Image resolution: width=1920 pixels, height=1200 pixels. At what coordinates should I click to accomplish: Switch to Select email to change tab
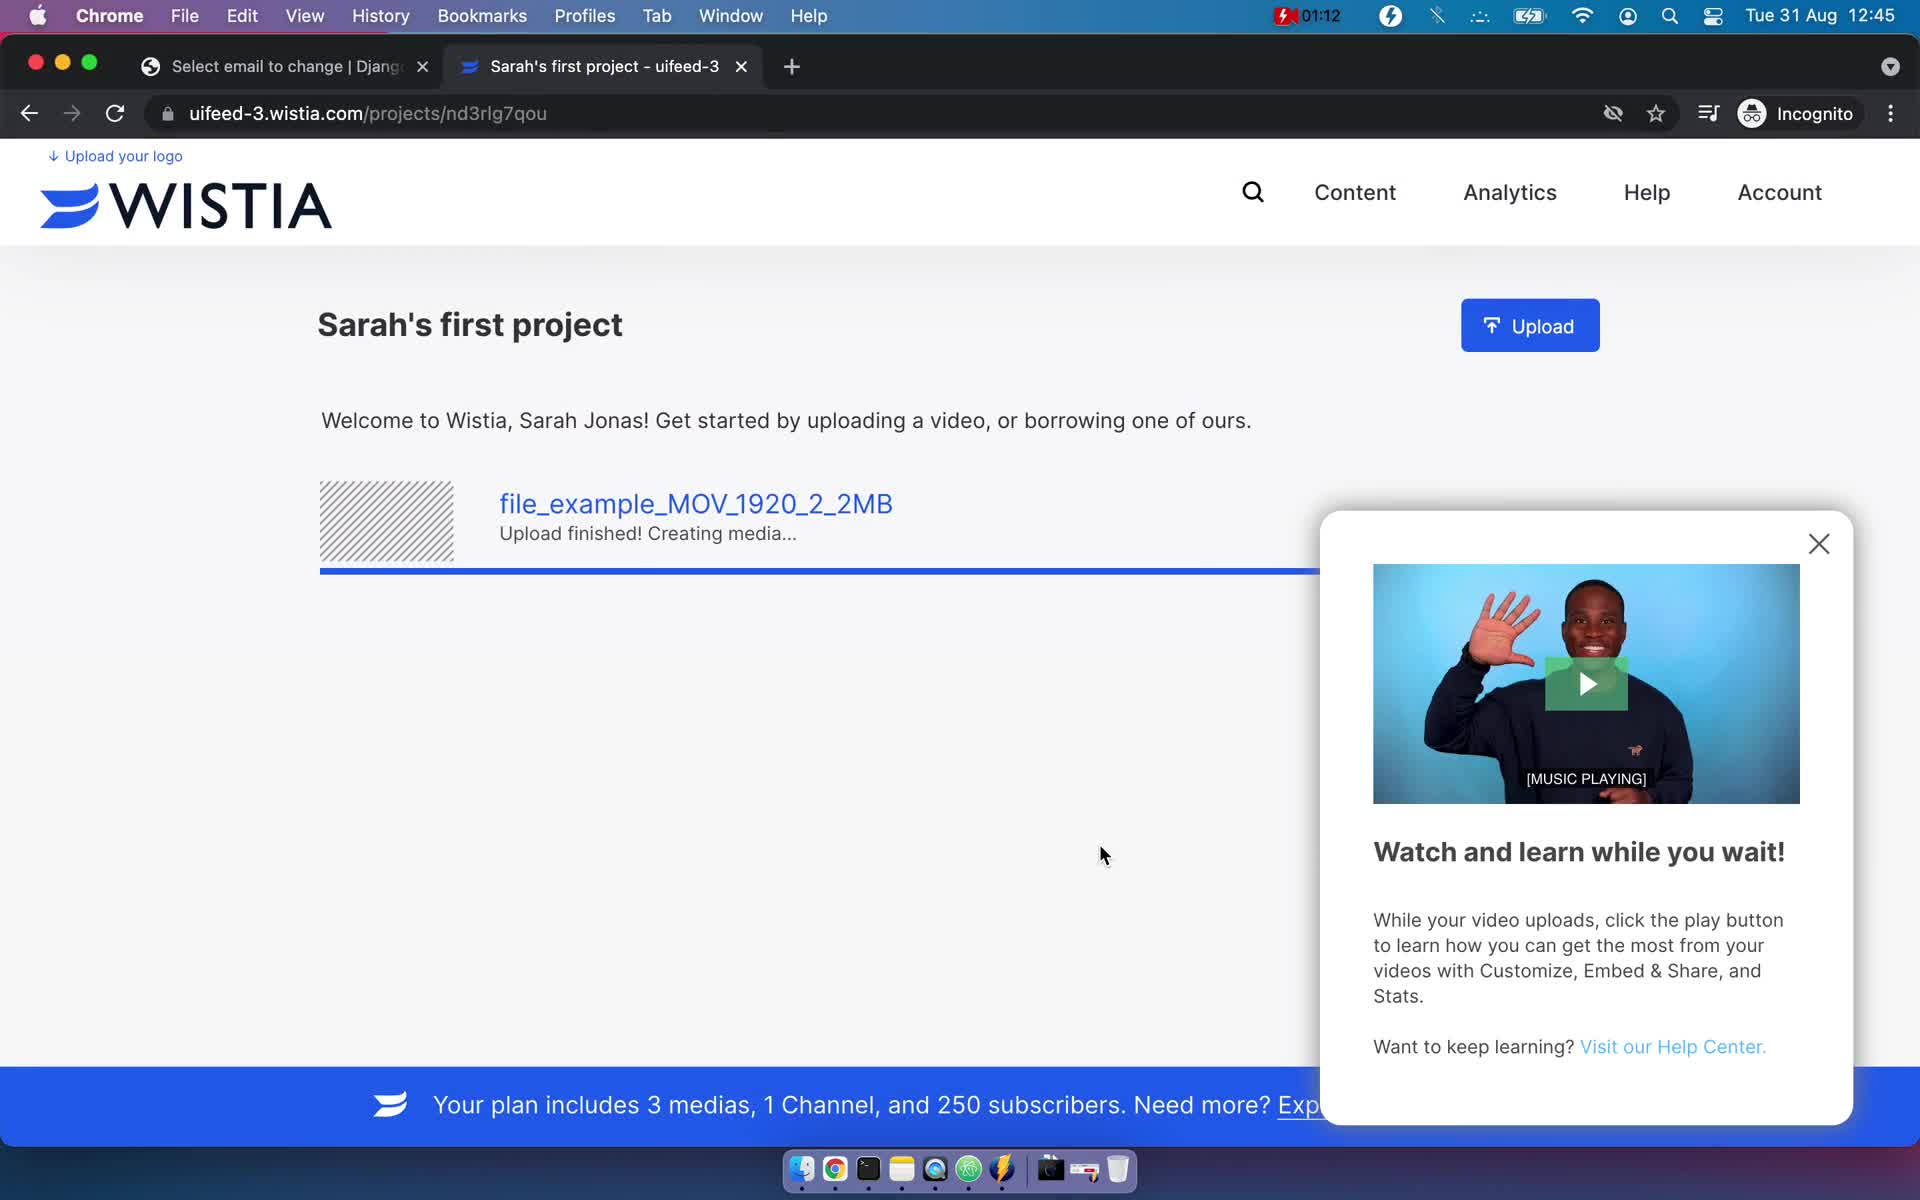click(x=285, y=66)
